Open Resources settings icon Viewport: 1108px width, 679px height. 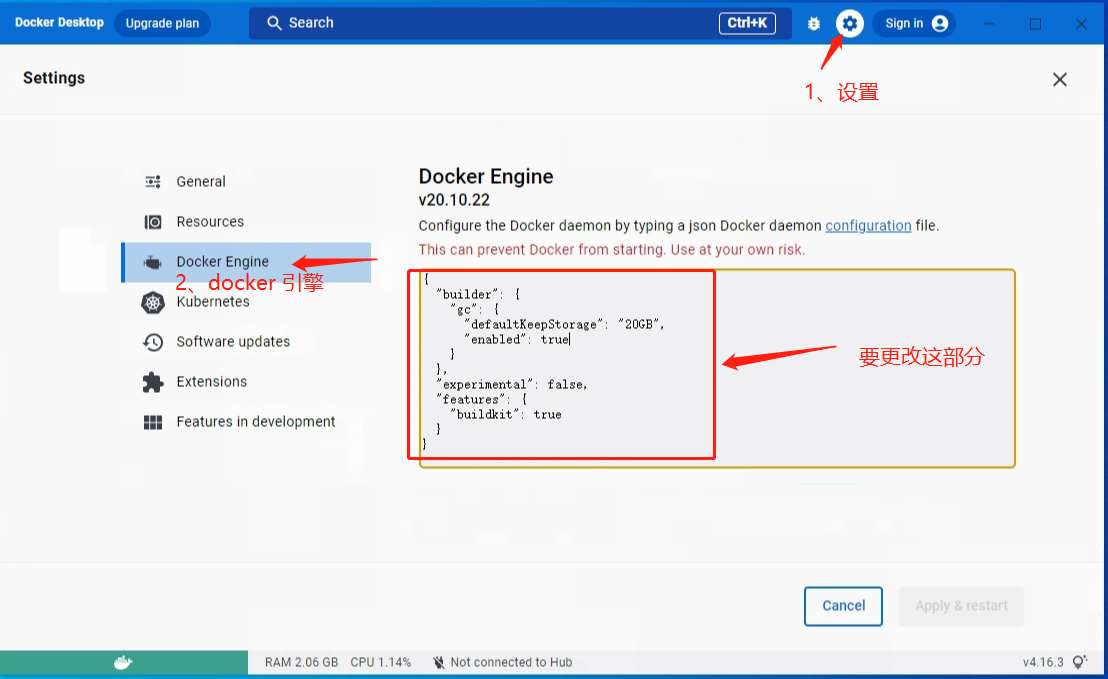point(152,221)
